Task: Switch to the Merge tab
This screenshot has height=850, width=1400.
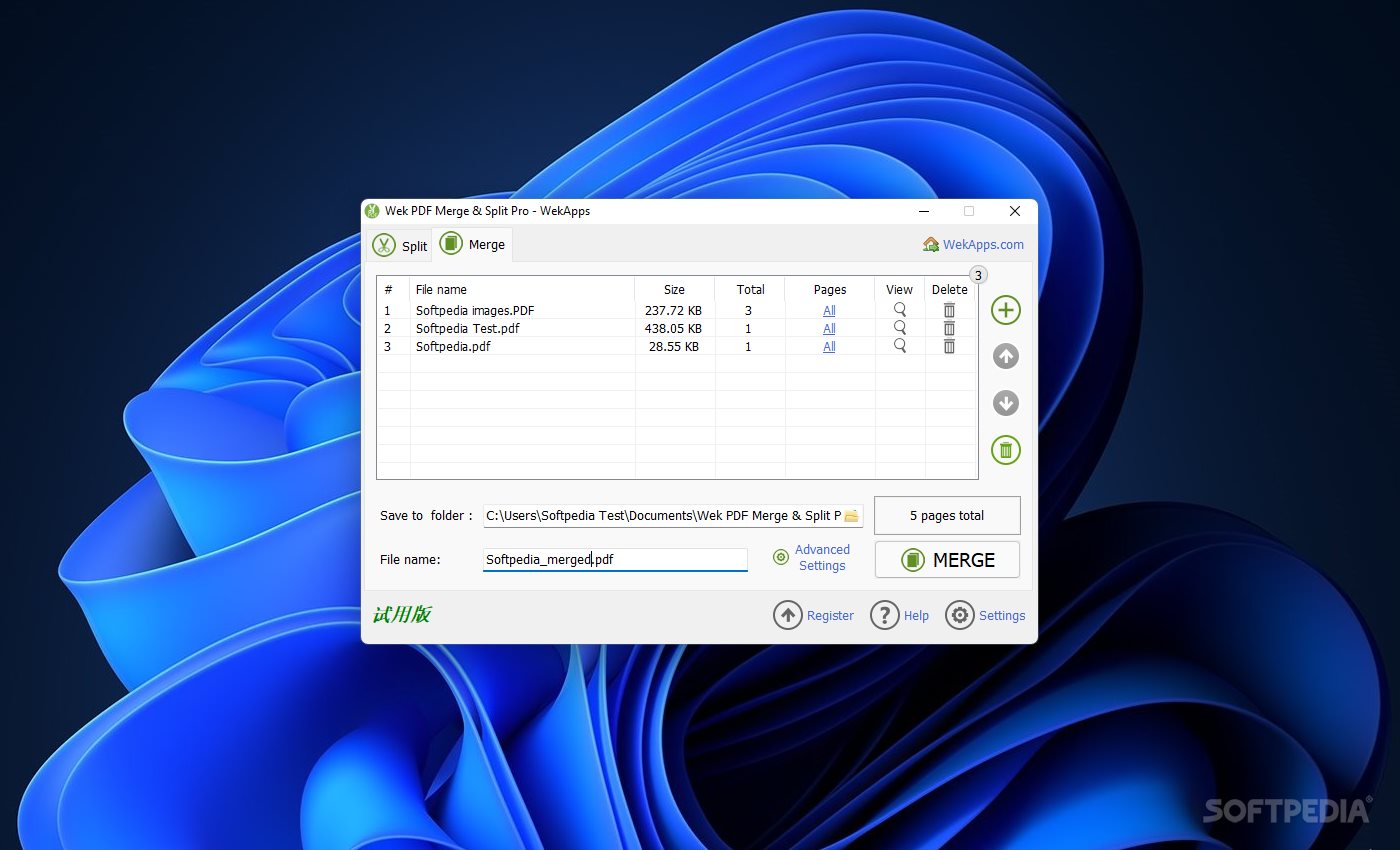Action: click(473, 244)
